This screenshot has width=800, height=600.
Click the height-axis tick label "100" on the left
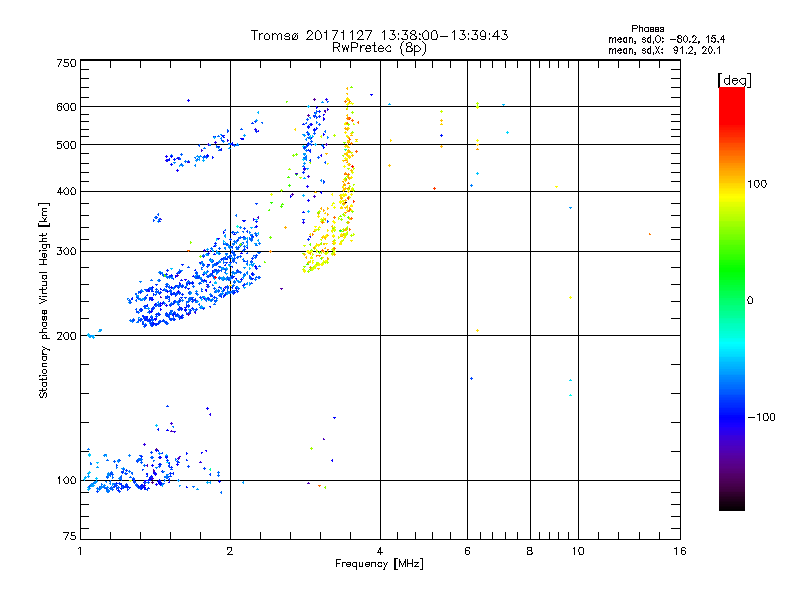[66, 480]
